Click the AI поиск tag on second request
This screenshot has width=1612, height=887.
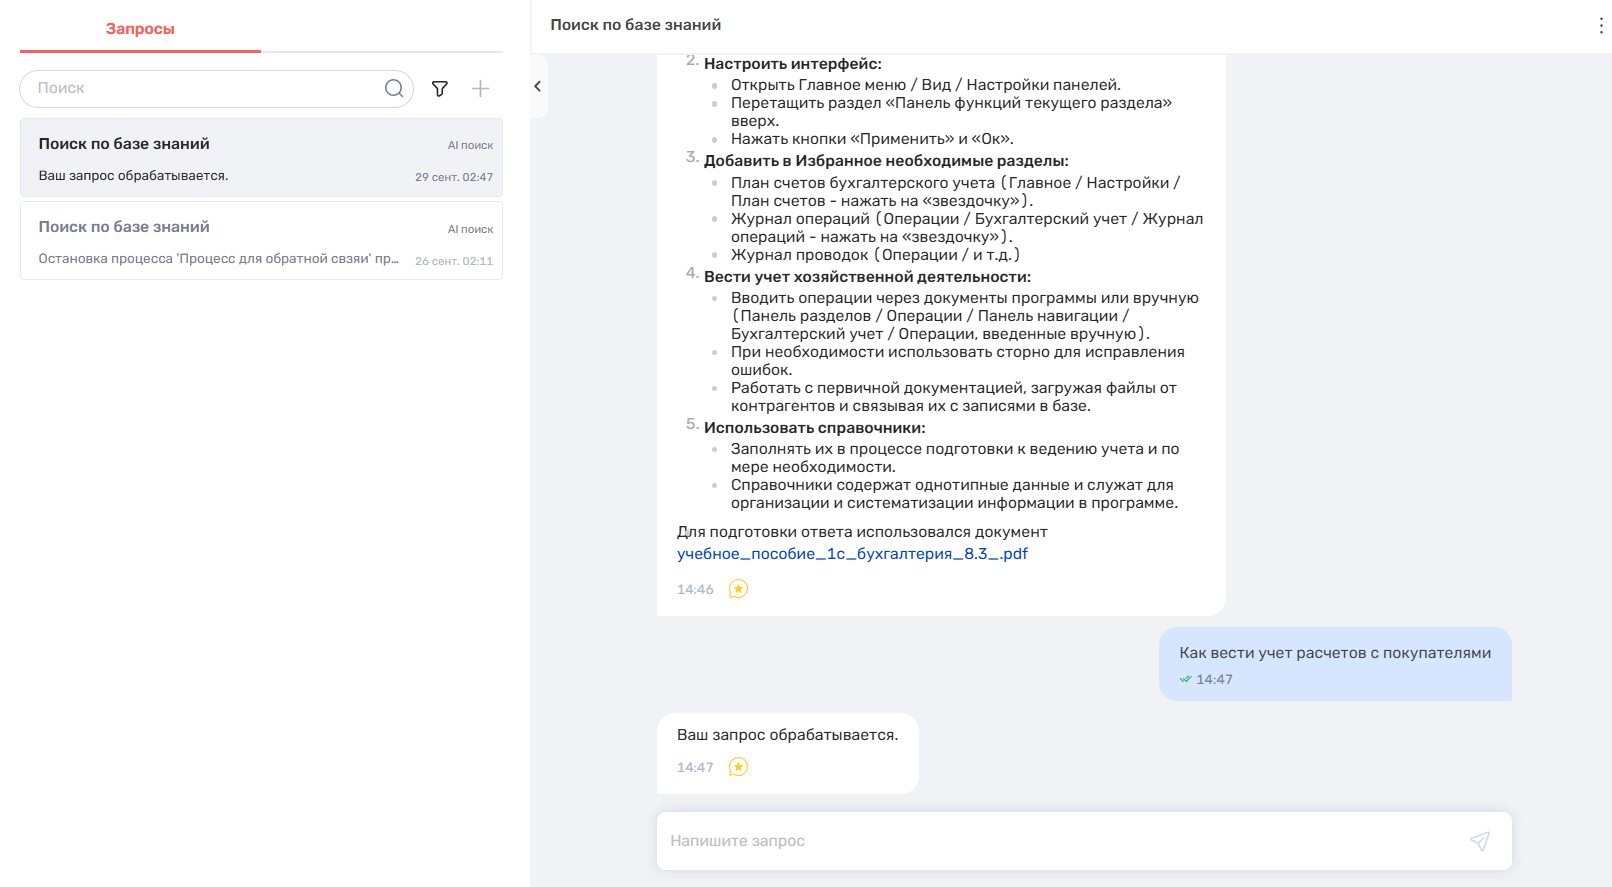(470, 229)
